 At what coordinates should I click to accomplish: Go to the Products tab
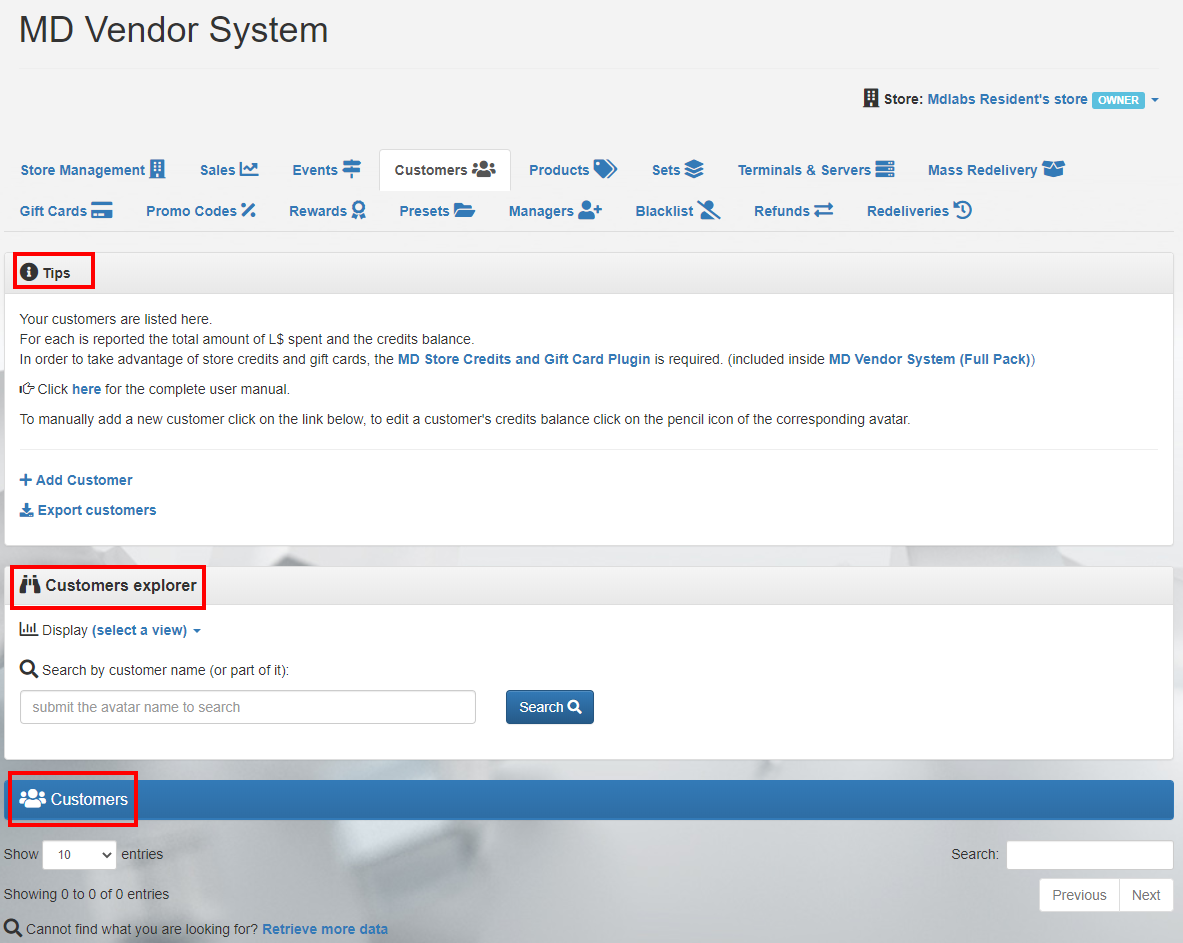(x=573, y=170)
